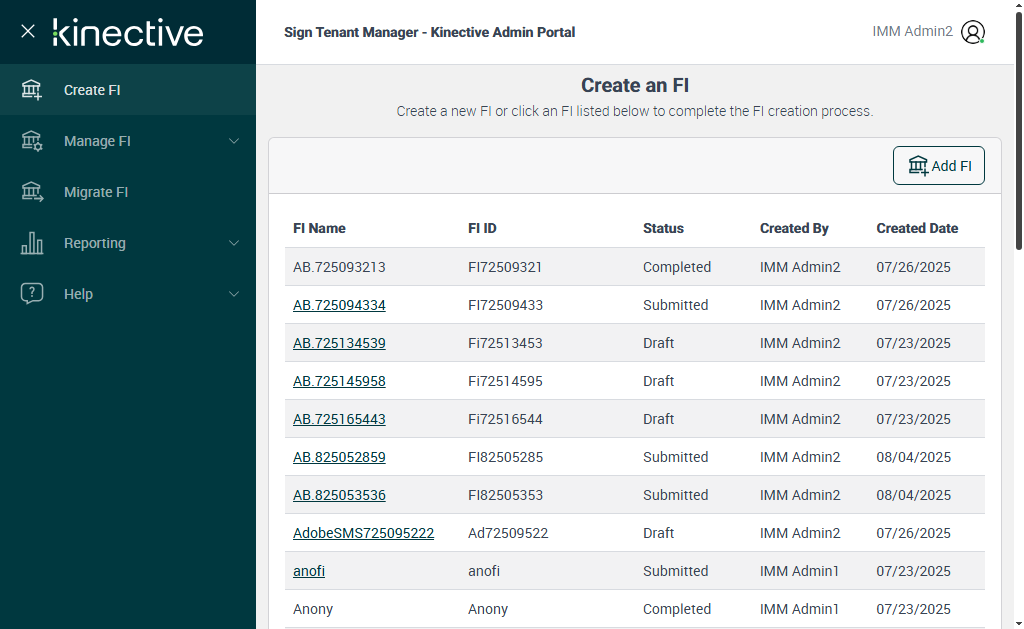The width and height of the screenshot is (1024, 629).
Task: Select Create FI in the sidebar
Action: [92, 90]
